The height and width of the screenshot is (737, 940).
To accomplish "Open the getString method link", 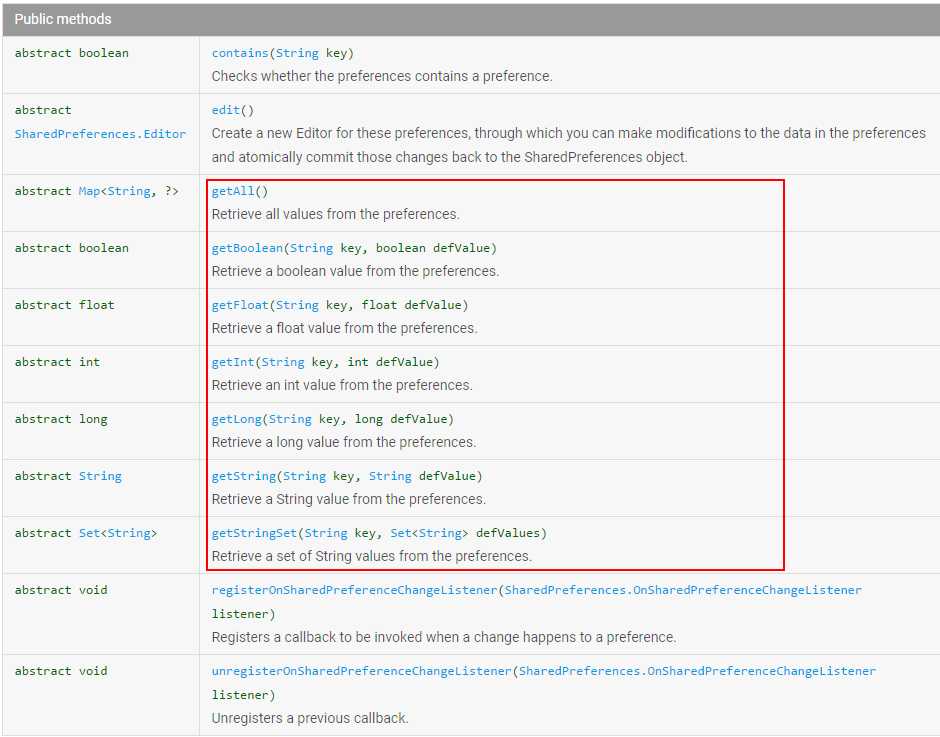I will click(x=243, y=476).
